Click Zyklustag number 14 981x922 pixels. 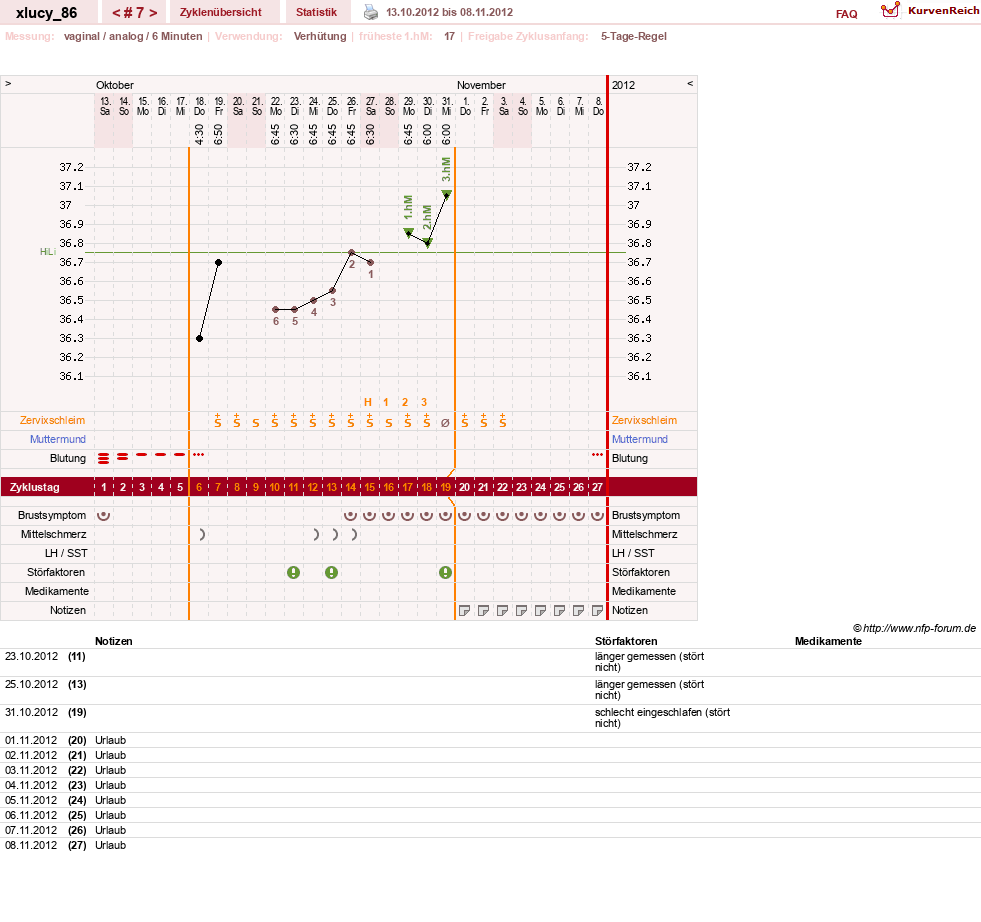[x=350, y=487]
